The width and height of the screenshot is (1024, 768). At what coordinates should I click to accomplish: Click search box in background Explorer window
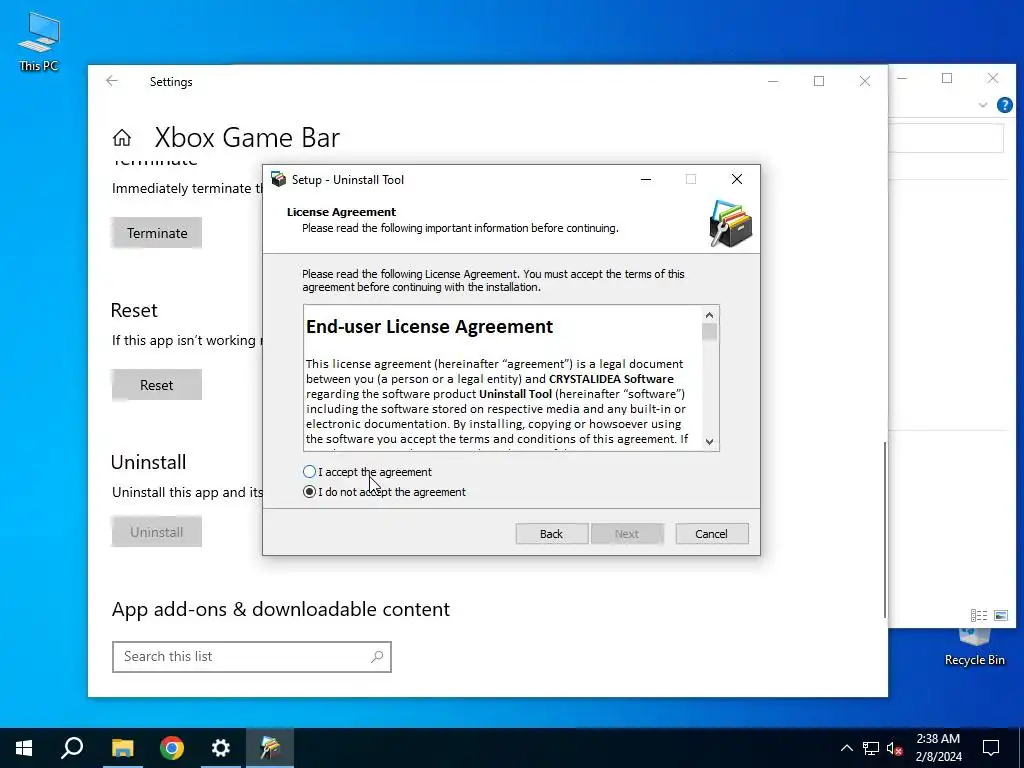(946, 138)
